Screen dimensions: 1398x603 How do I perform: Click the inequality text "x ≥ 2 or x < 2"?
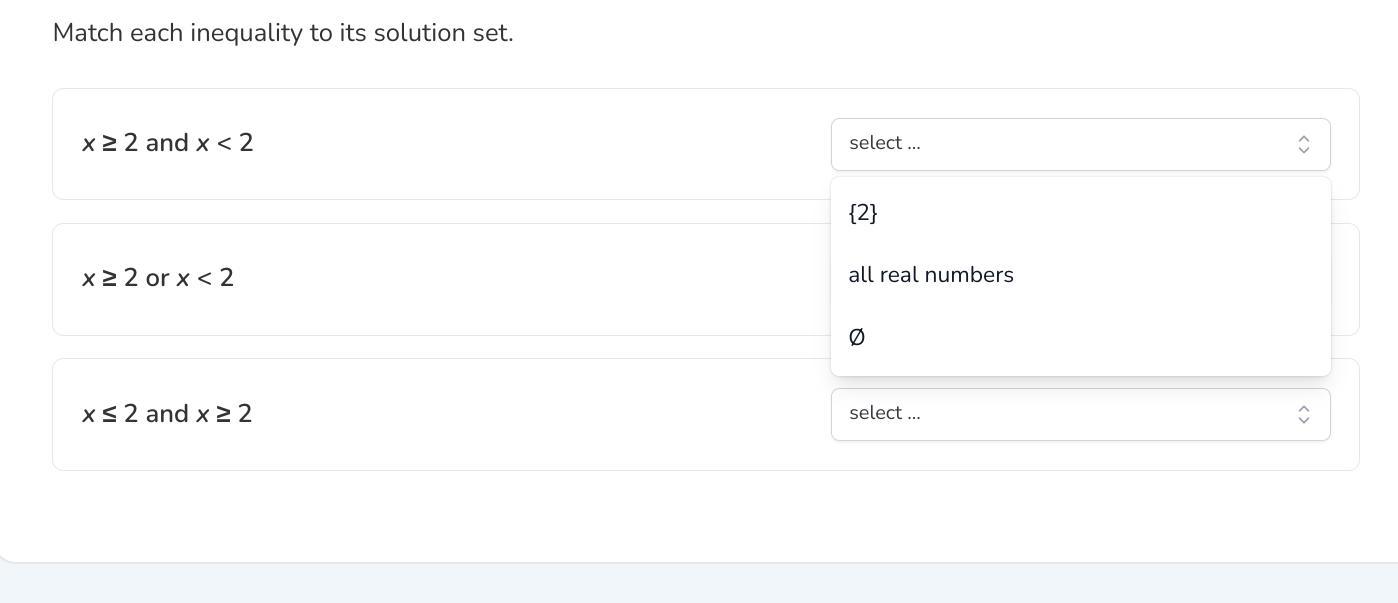tap(158, 278)
